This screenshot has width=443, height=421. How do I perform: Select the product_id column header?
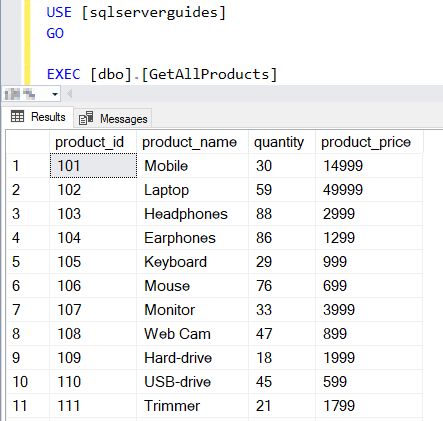93,142
